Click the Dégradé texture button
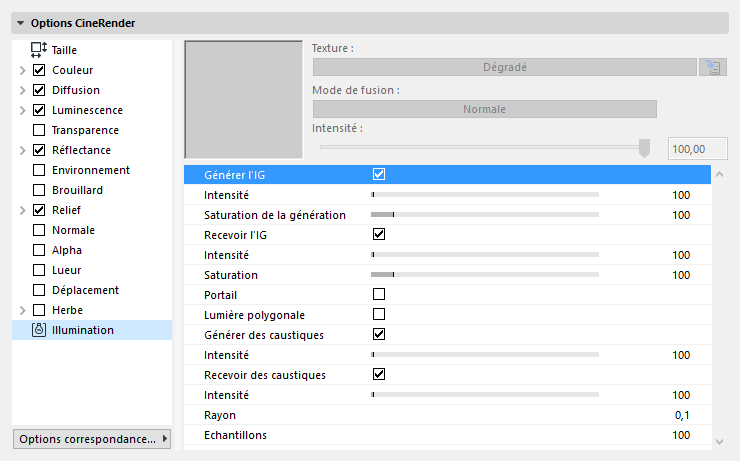The image size is (740, 461). (x=504, y=67)
